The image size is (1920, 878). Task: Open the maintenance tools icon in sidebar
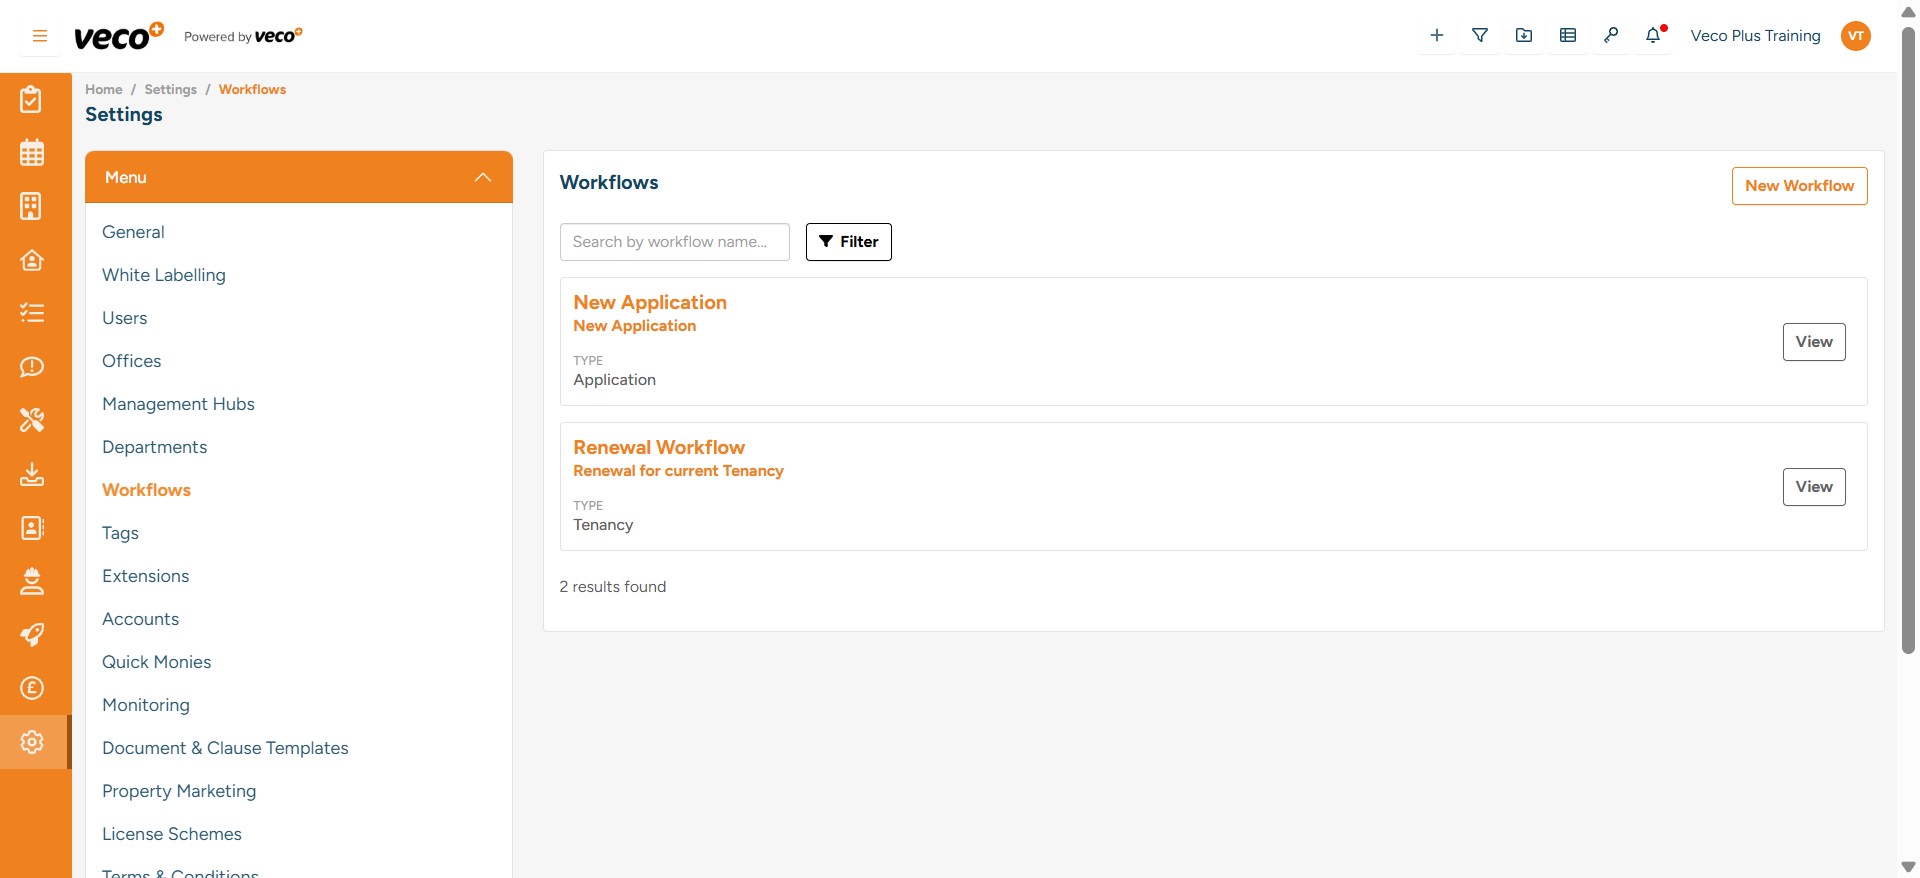pos(32,420)
